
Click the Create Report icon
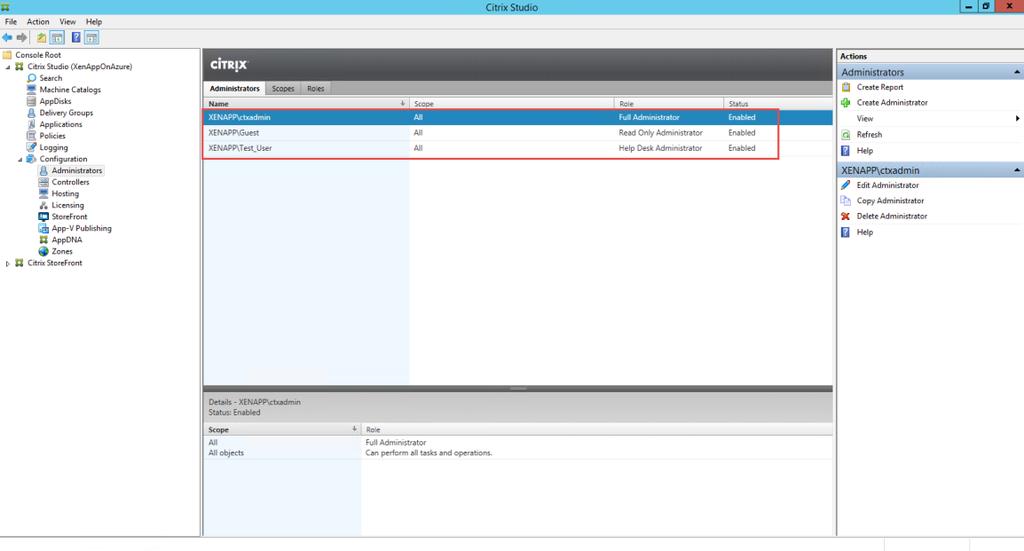[846, 87]
